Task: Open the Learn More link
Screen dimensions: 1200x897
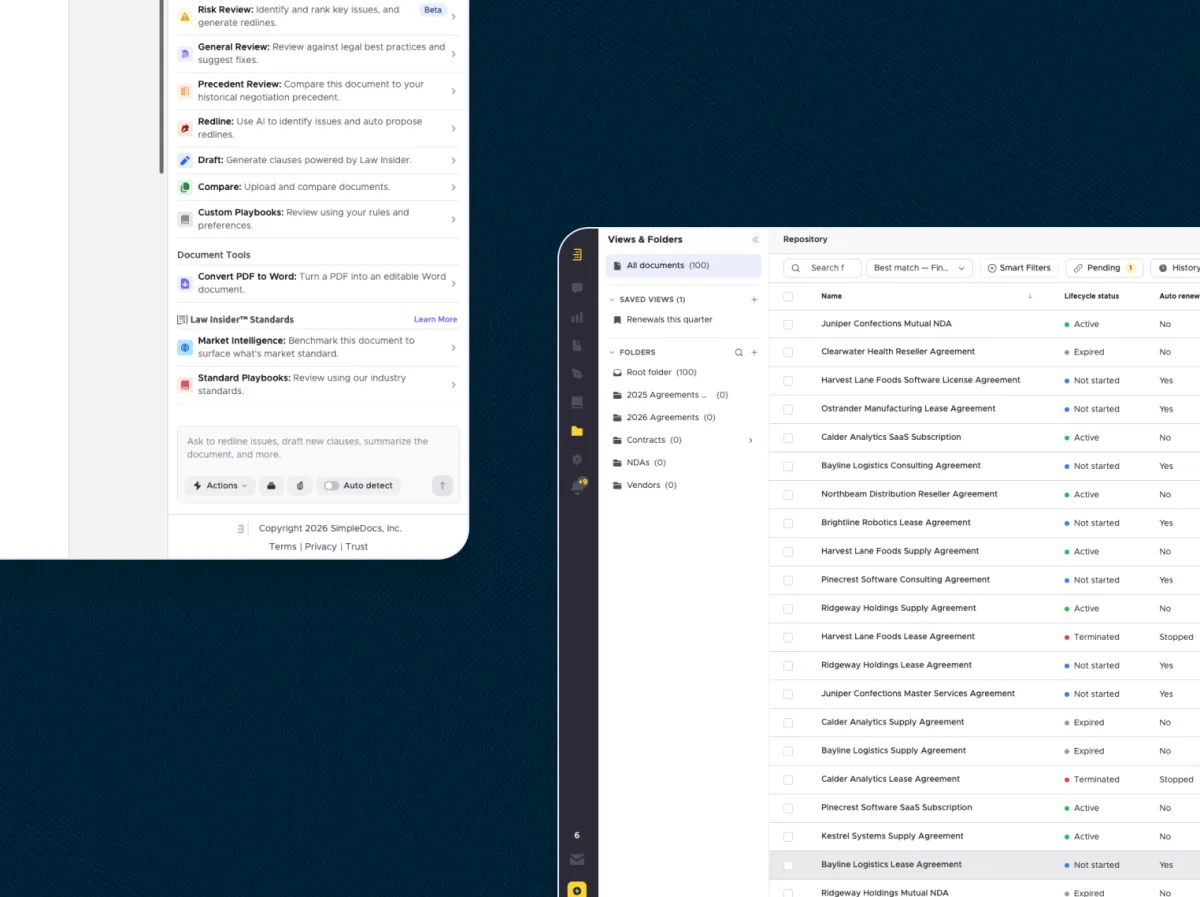Action: [436, 320]
